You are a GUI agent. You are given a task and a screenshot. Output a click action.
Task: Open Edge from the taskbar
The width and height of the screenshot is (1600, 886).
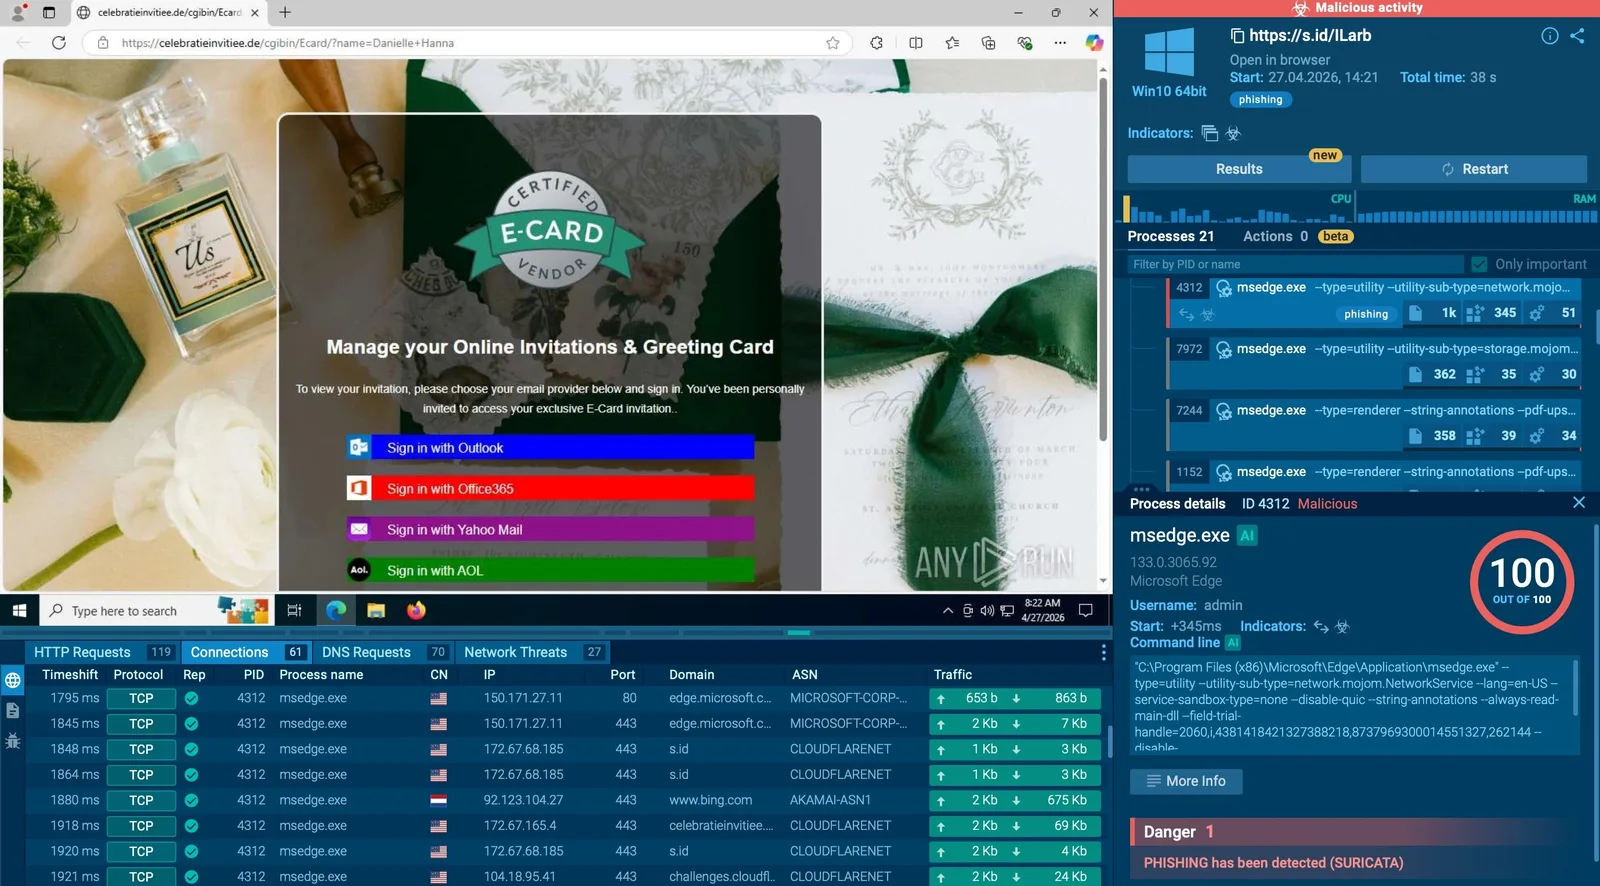click(x=336, y=610)
